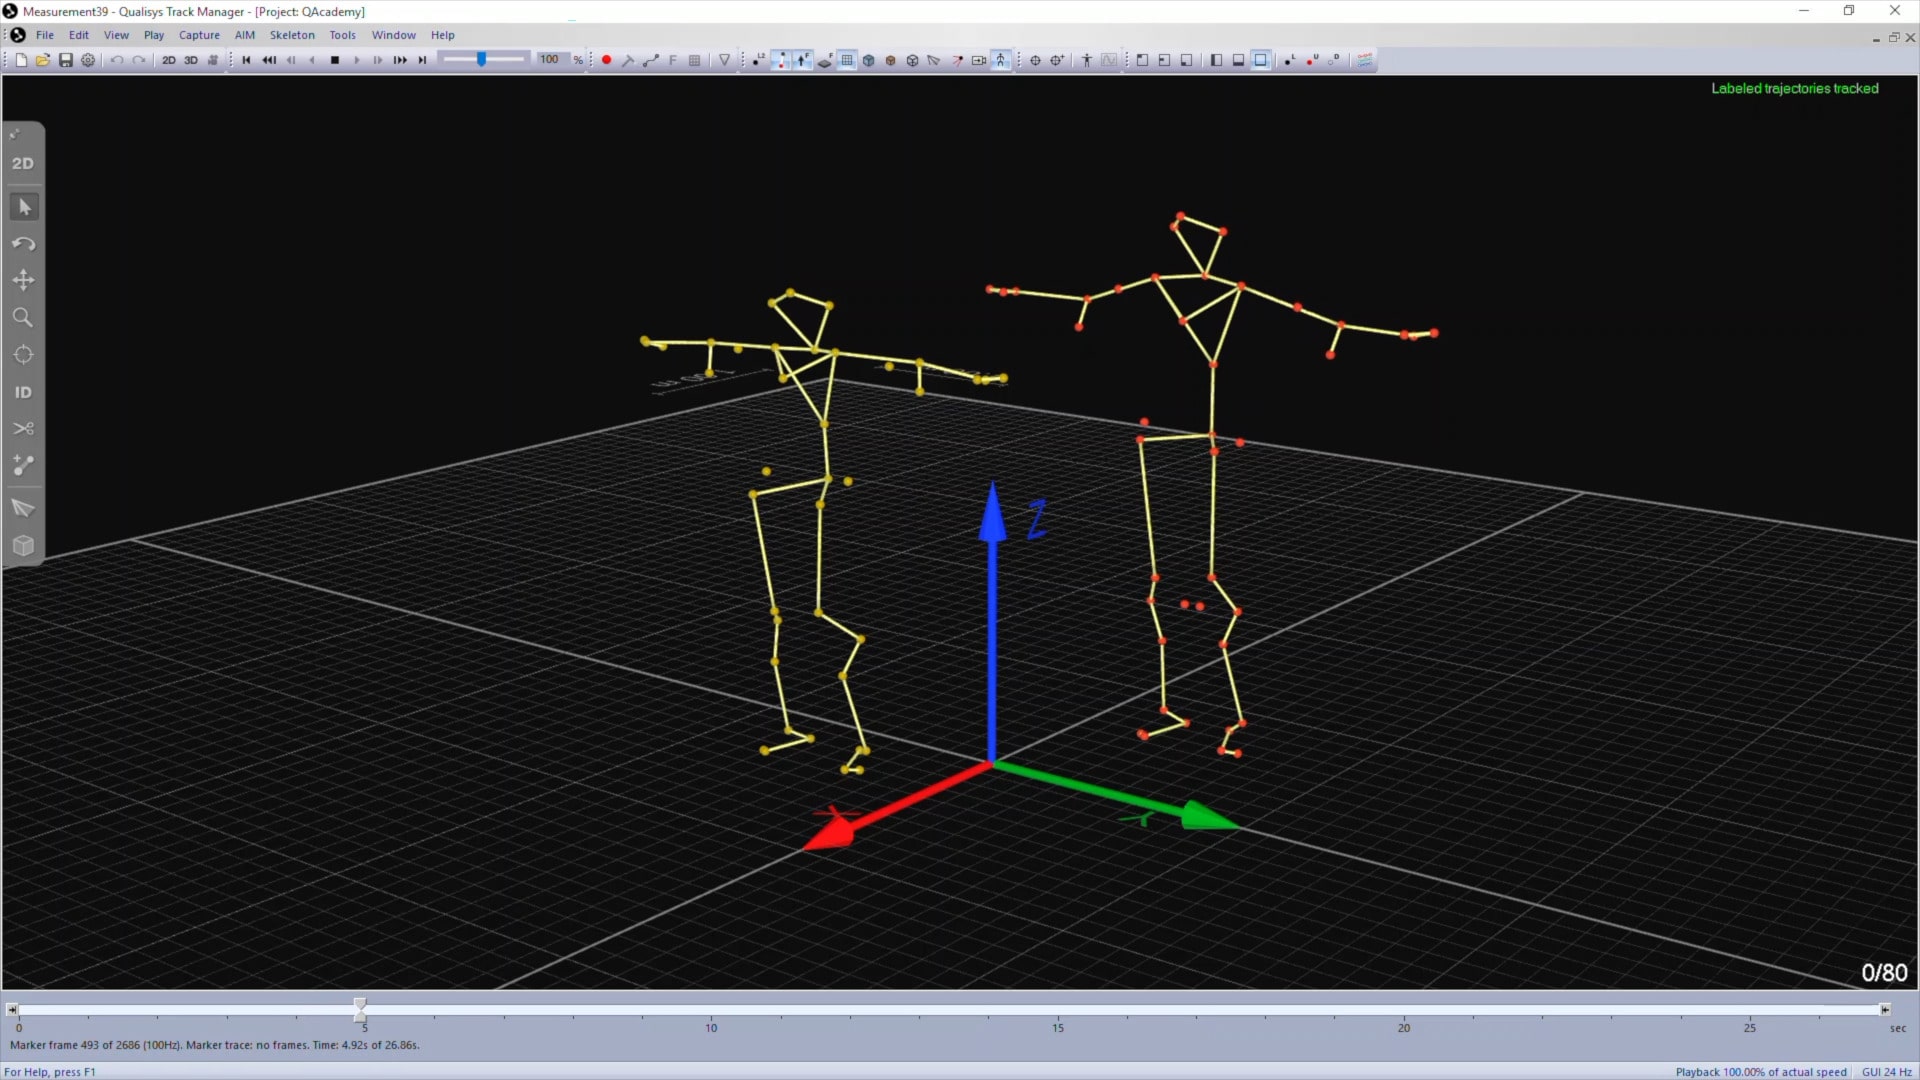This screenshot has height=1080, width=1920.
Task: Switch to 2D using sidebar button
Action: [x=23, y=163]
